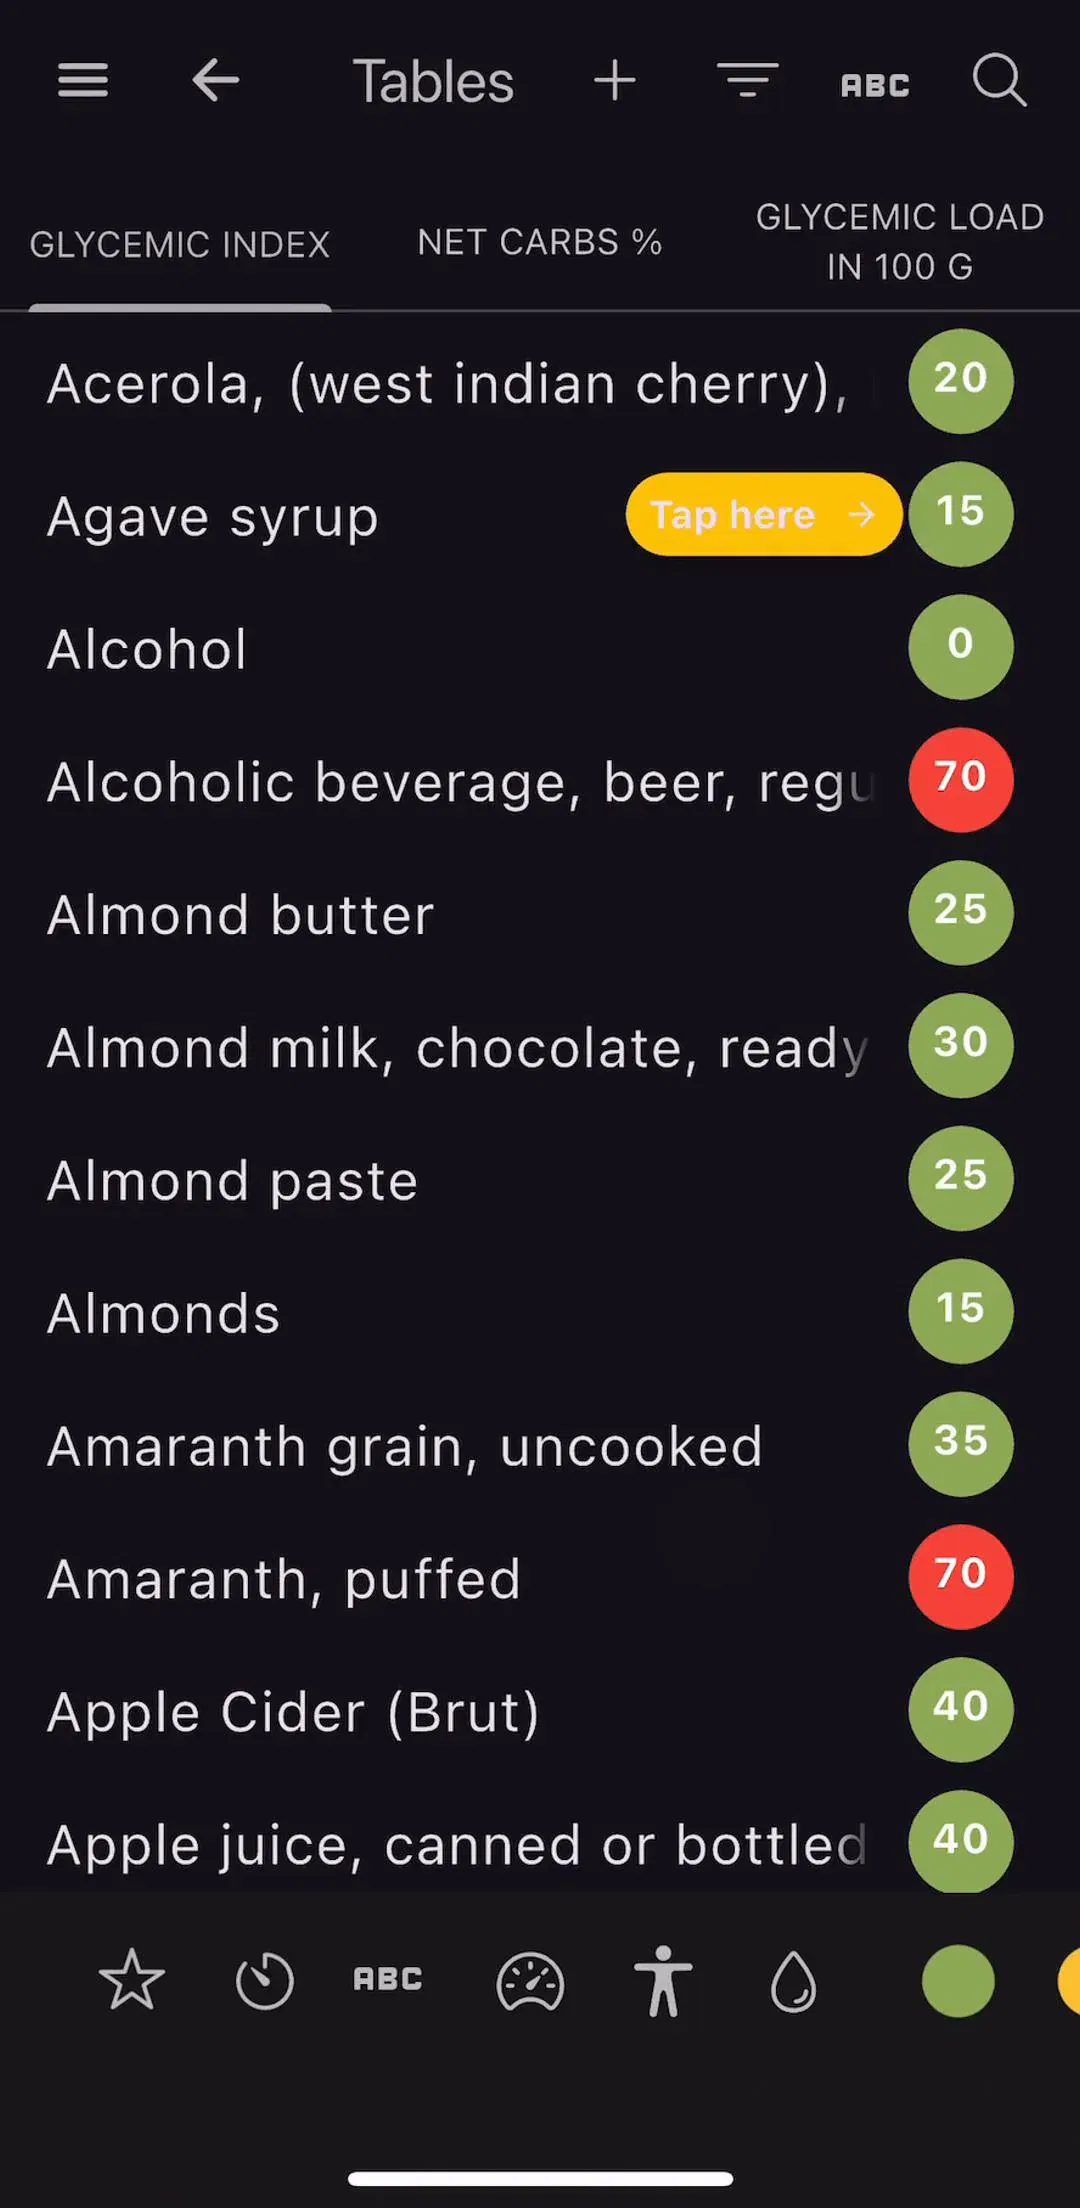Screen dimensions: 1080x2208
Task: Tap the water drop icon
Action: click(794, 1980)
